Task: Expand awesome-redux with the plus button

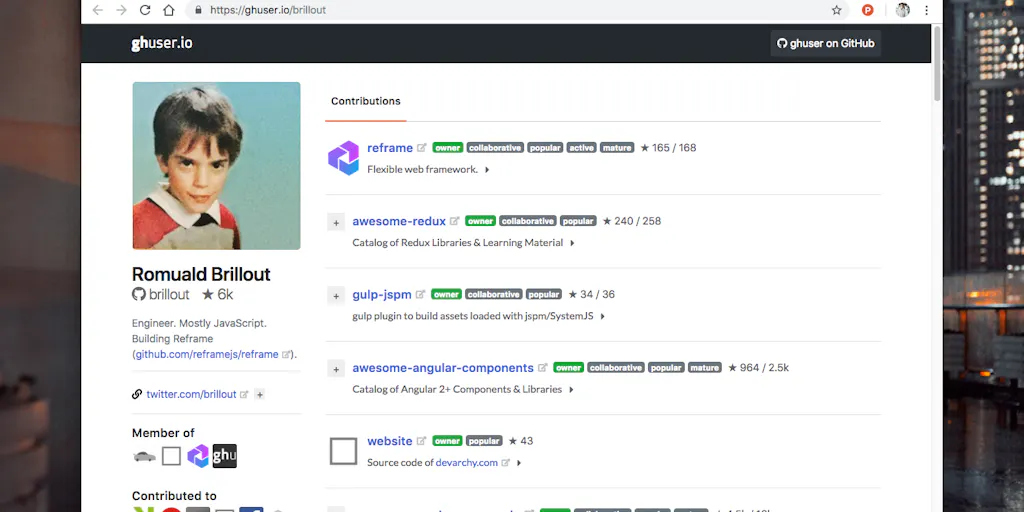Action: click(x=336, y=223)
